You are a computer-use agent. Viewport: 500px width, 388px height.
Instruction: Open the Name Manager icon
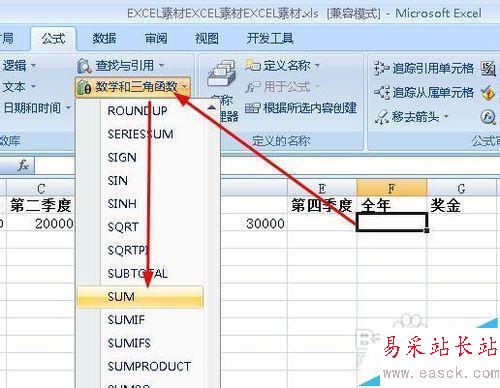click(x=221, y=74)
